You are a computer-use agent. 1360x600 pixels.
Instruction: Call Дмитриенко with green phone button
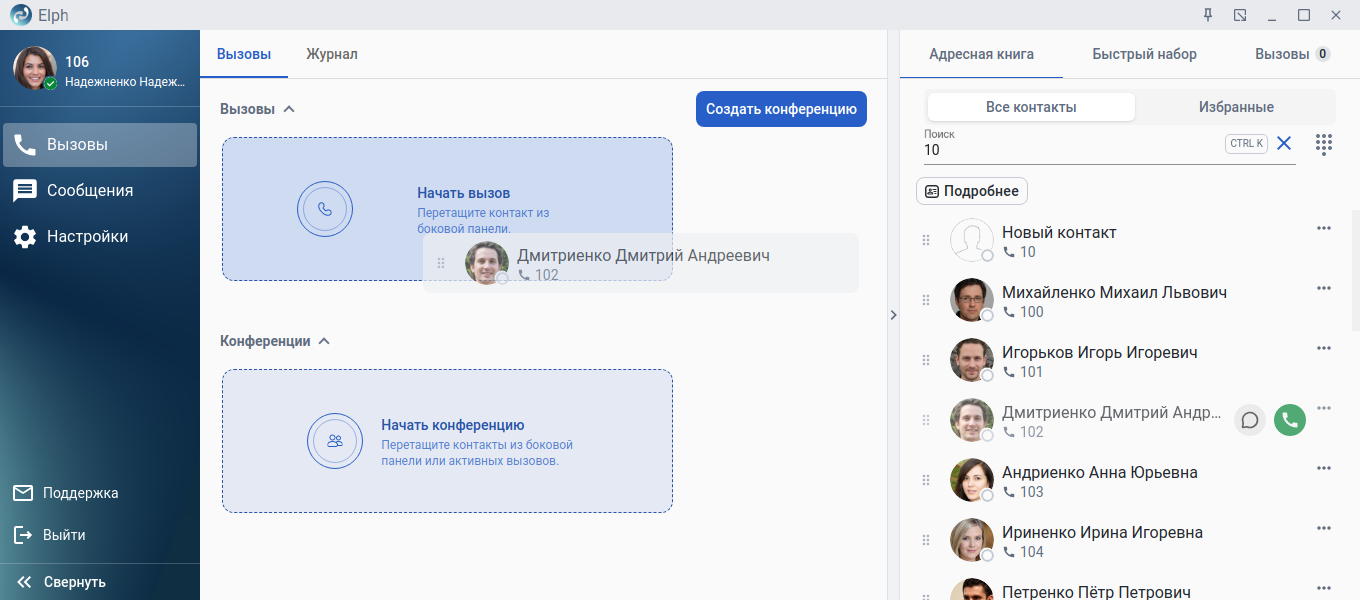pos(1290,420)
